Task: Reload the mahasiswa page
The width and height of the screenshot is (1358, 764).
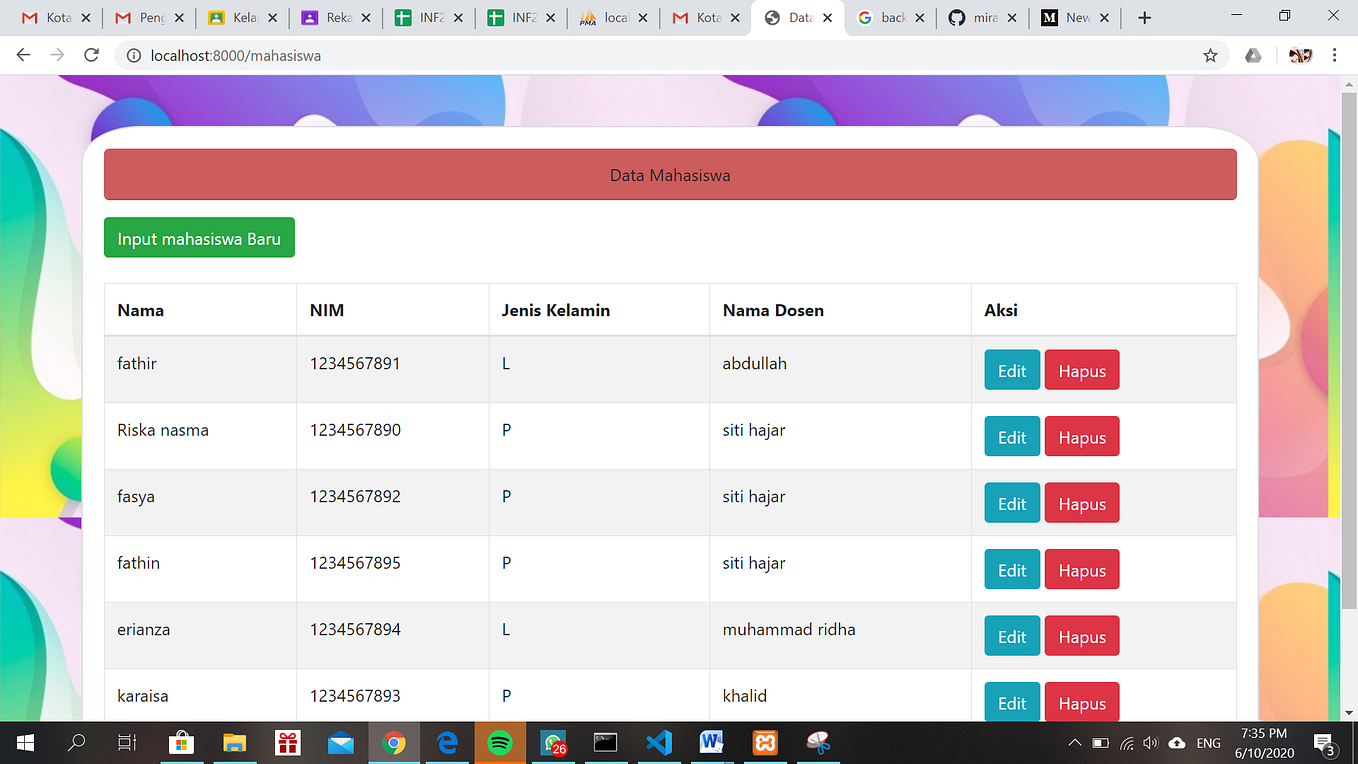Action: [91, 57]
